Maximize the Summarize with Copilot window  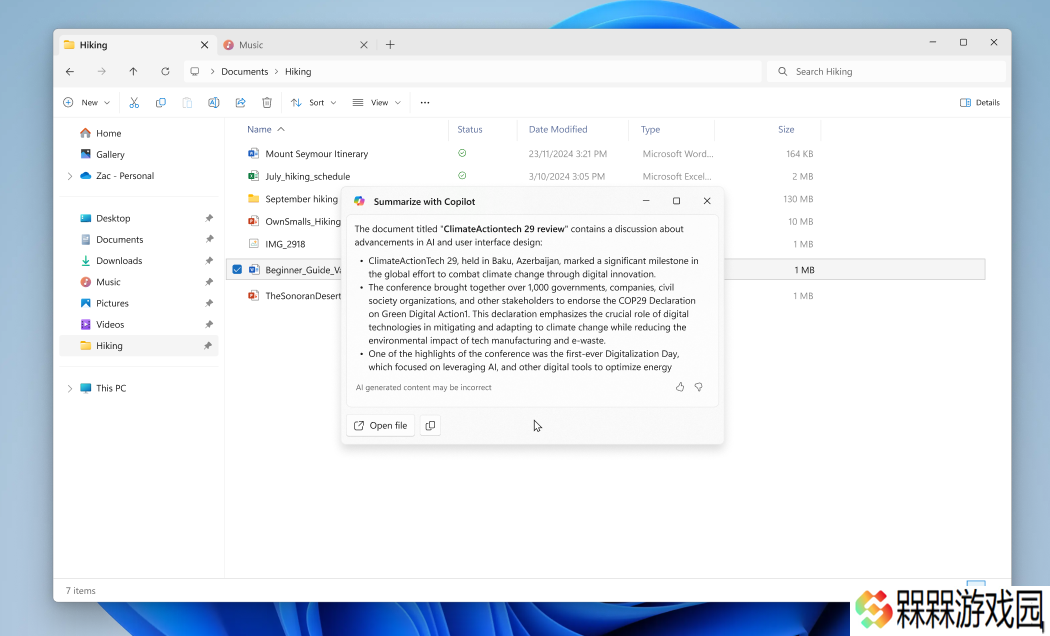point(676,201)
